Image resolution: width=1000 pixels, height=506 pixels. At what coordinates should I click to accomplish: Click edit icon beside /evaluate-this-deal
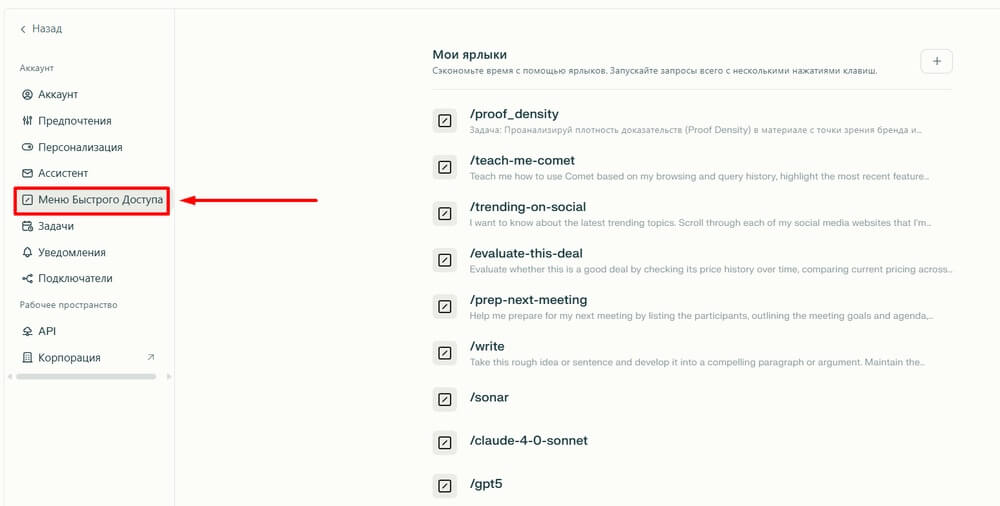click(x=445, y=260)
